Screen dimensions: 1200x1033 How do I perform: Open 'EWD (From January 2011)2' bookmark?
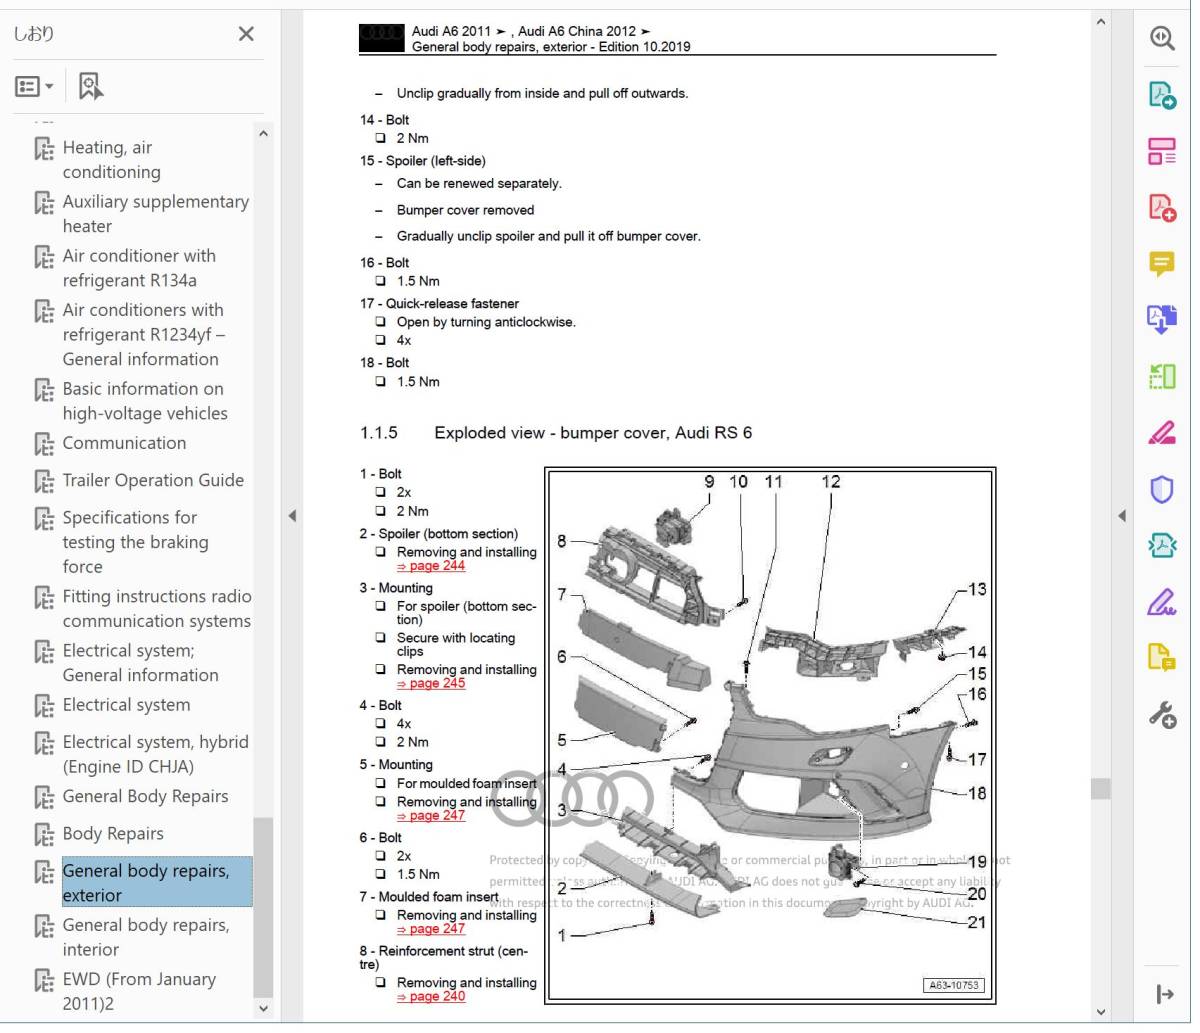click(x=139, y=991)
